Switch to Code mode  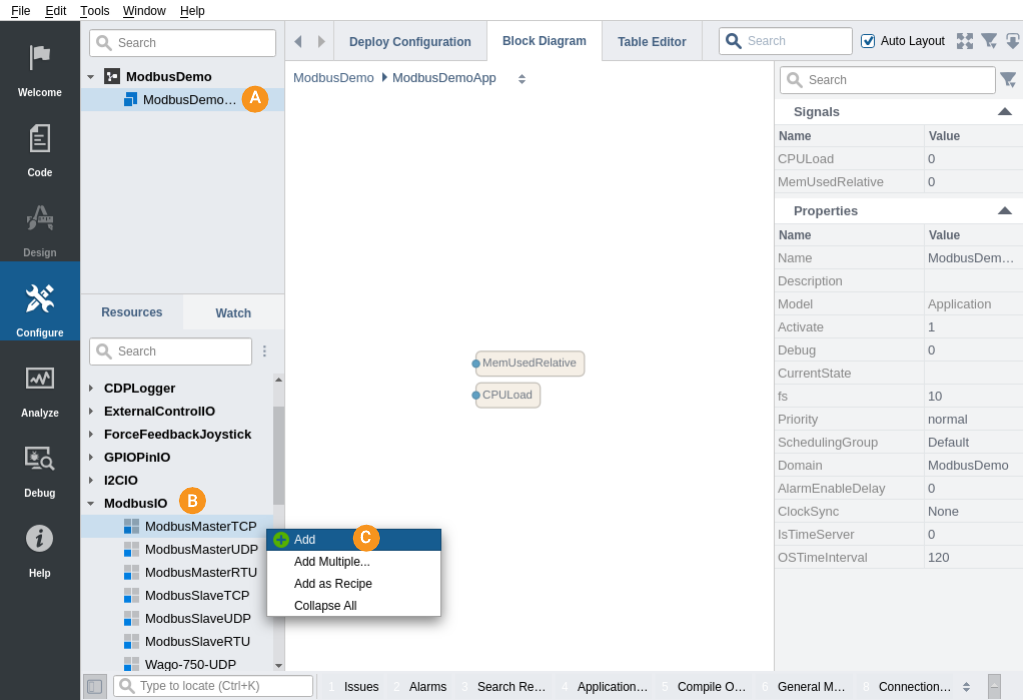(40, 148)
